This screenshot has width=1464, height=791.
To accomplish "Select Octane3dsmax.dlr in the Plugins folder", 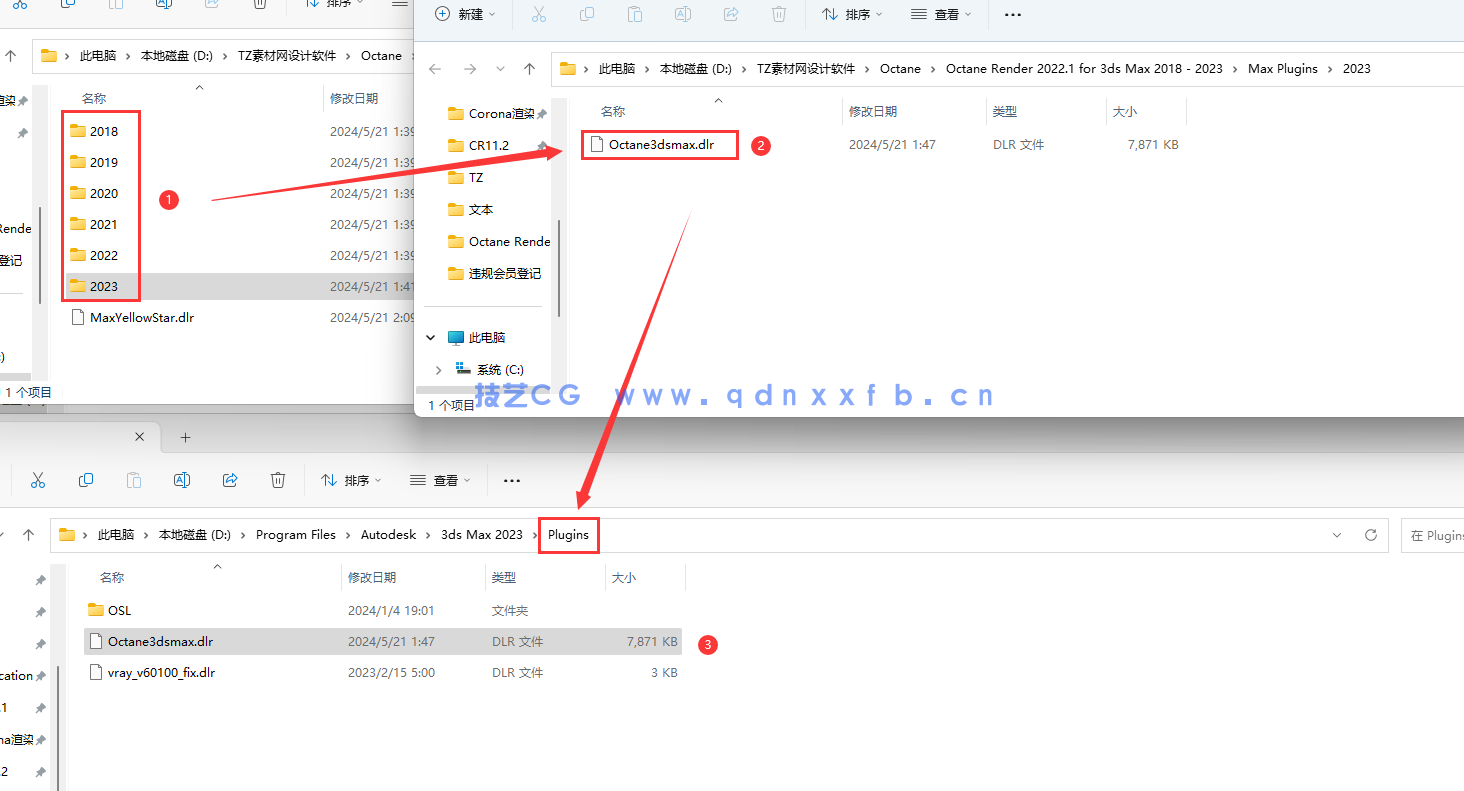I will [x=160, y=642].
